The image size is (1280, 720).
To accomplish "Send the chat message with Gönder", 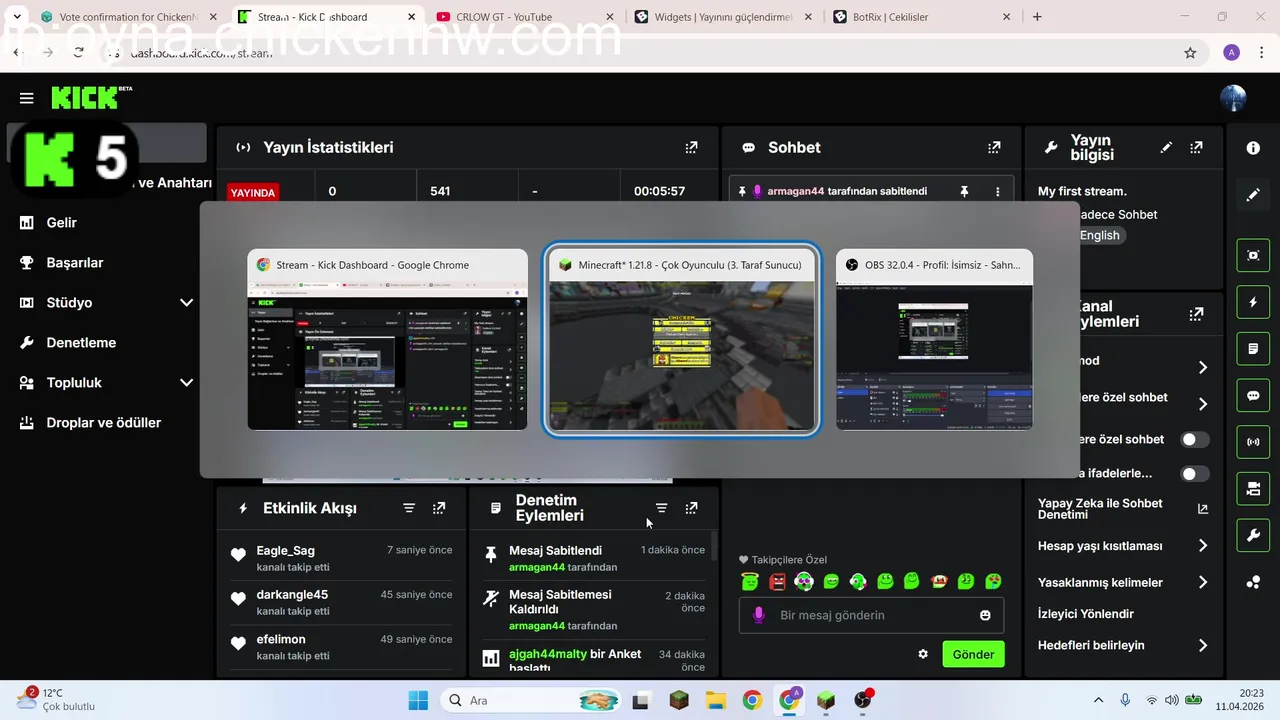I will pyautogui.click(x=973, y=654).
